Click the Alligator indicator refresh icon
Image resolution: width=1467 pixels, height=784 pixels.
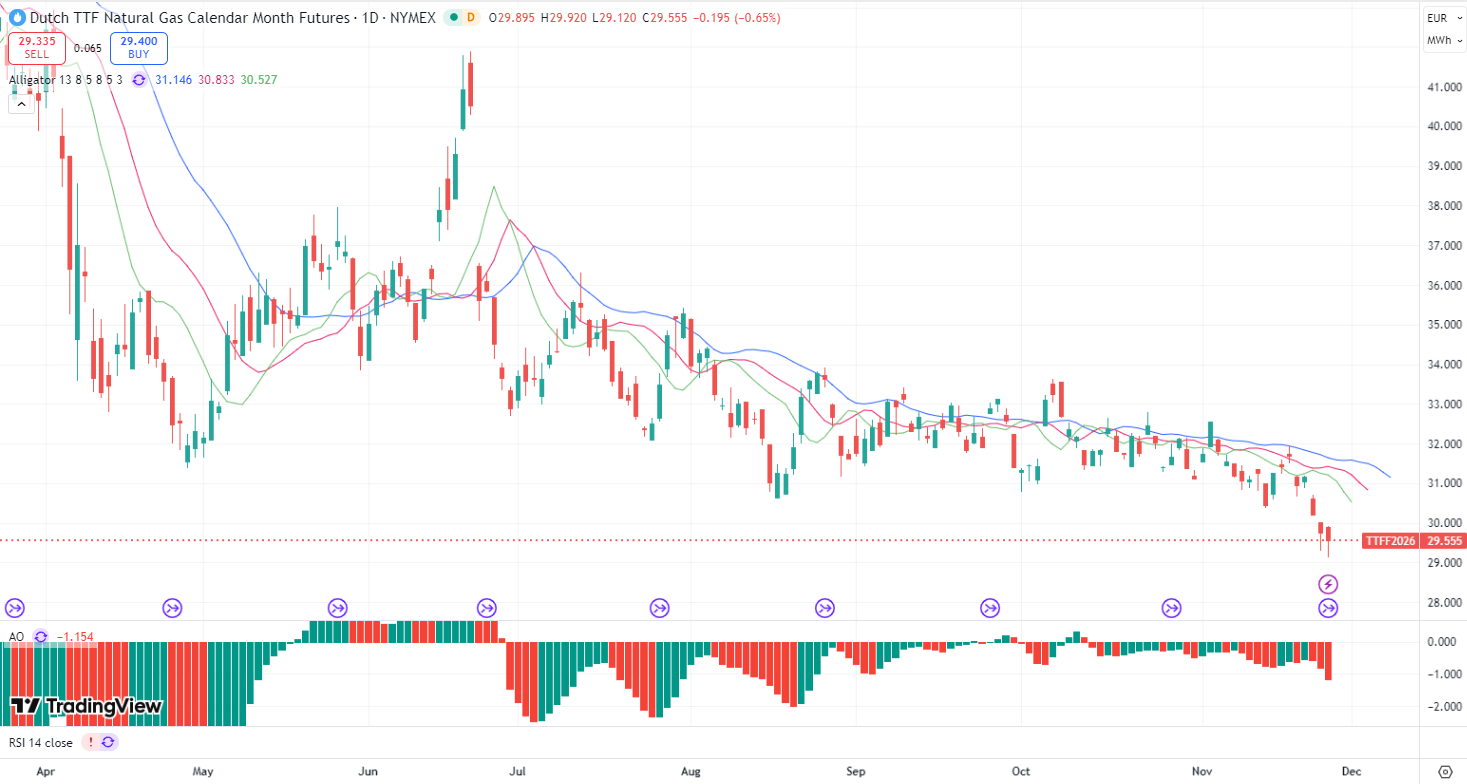[x=138, y=80]
